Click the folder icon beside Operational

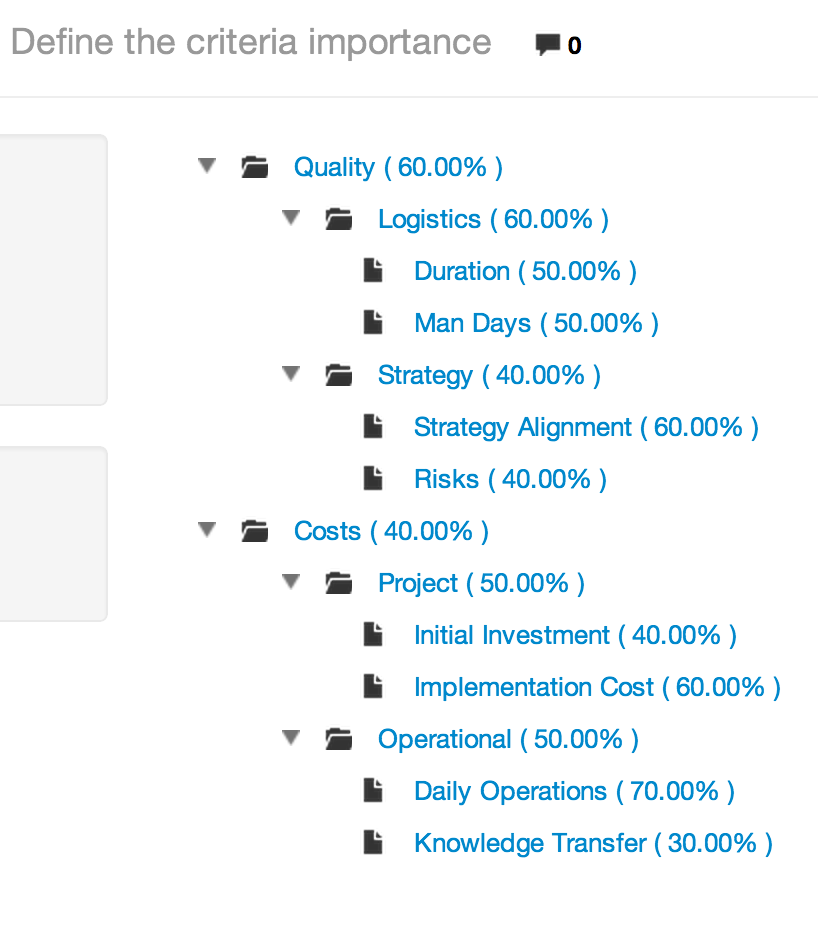(339, 738)
